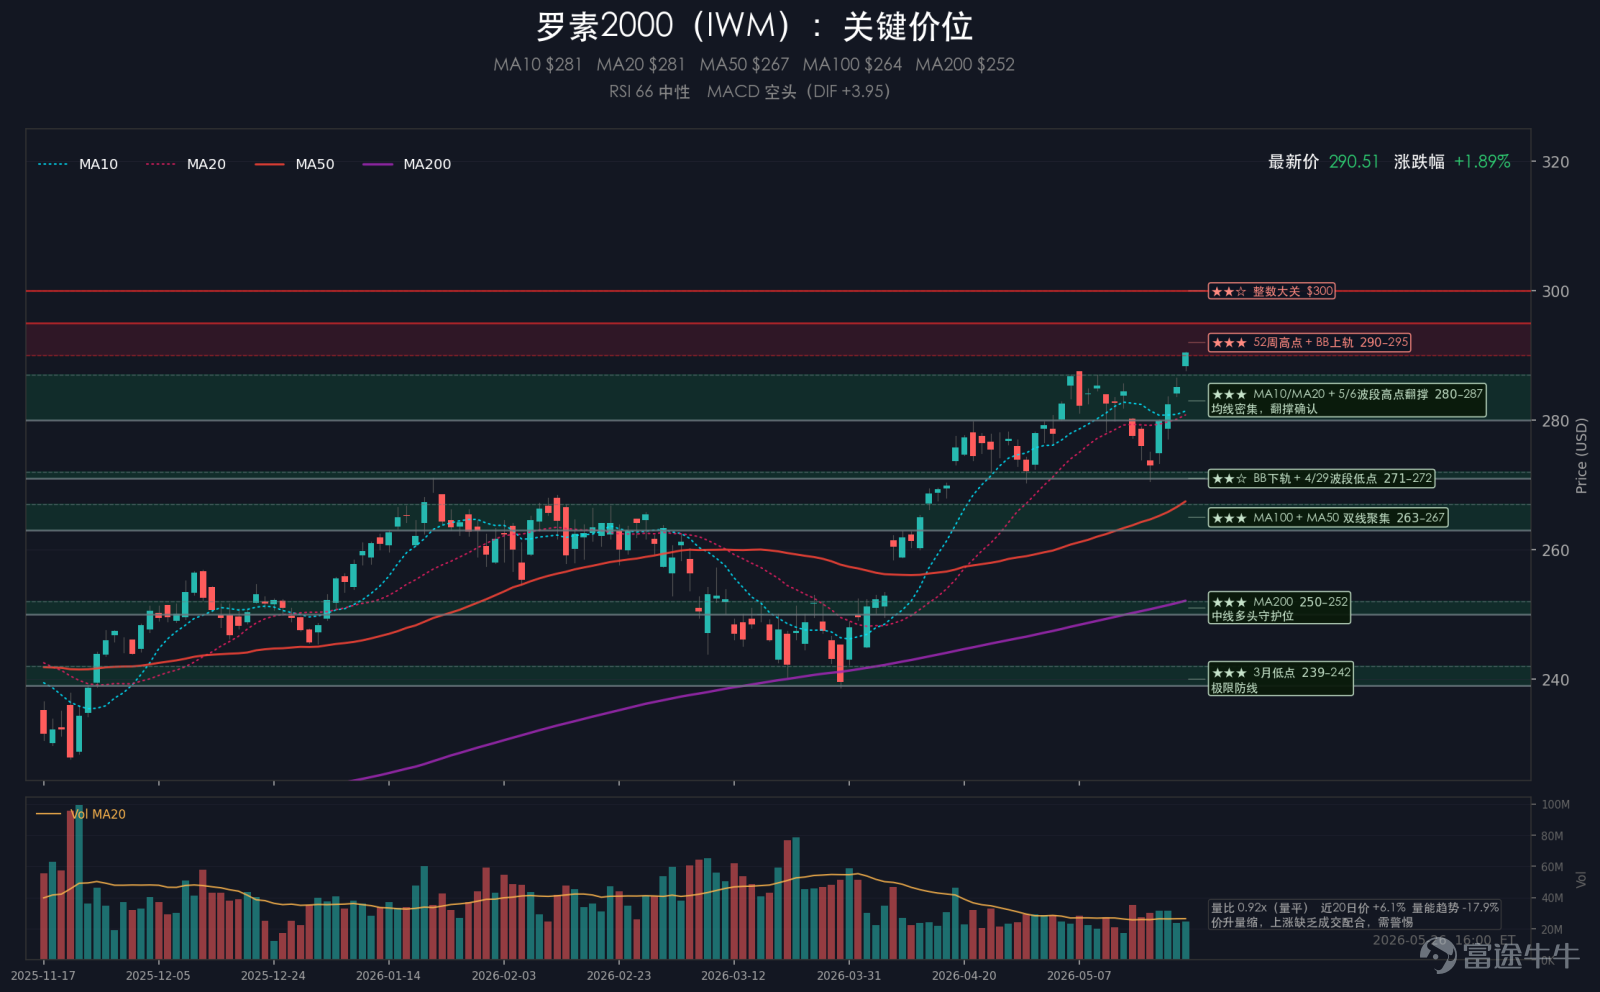
Task: Click the 80M volume axis tick
Action: click(x=1552, y=836)
